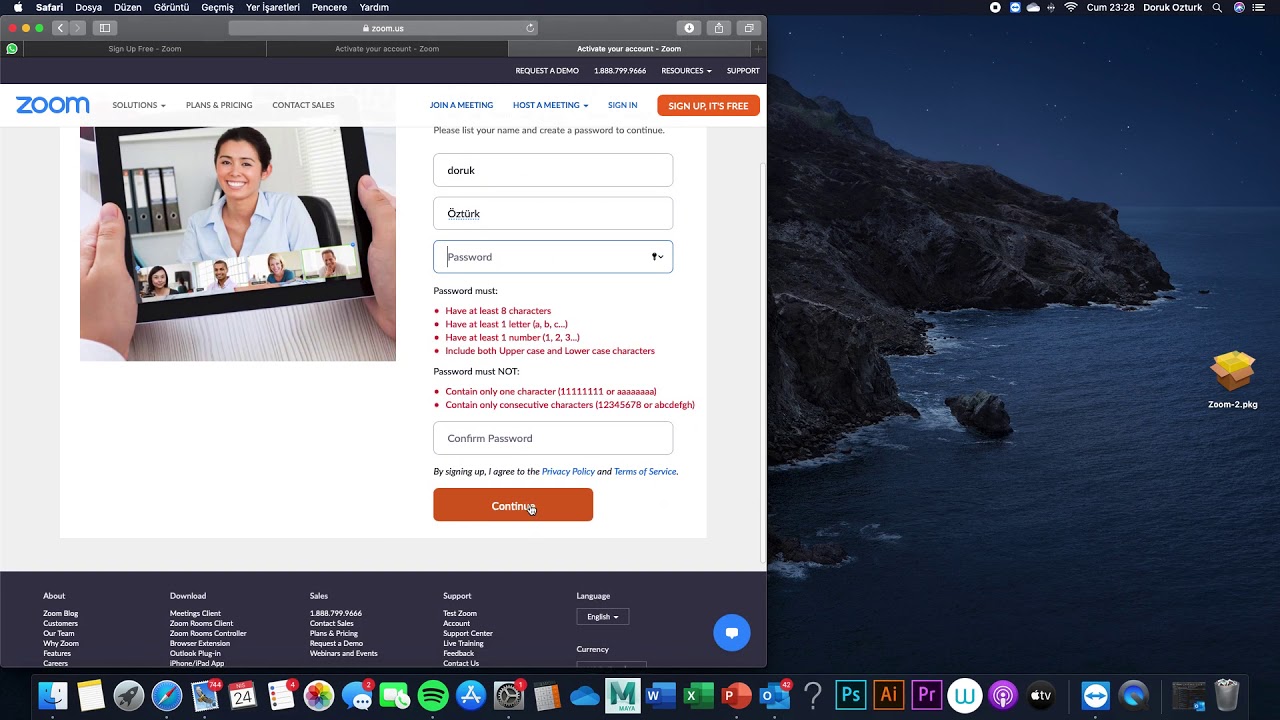The width and height of the screenshot is (1280, 720).
Task: Open Zoom Blog footer link
Action: pyautogui.click(x=60, y=613)
